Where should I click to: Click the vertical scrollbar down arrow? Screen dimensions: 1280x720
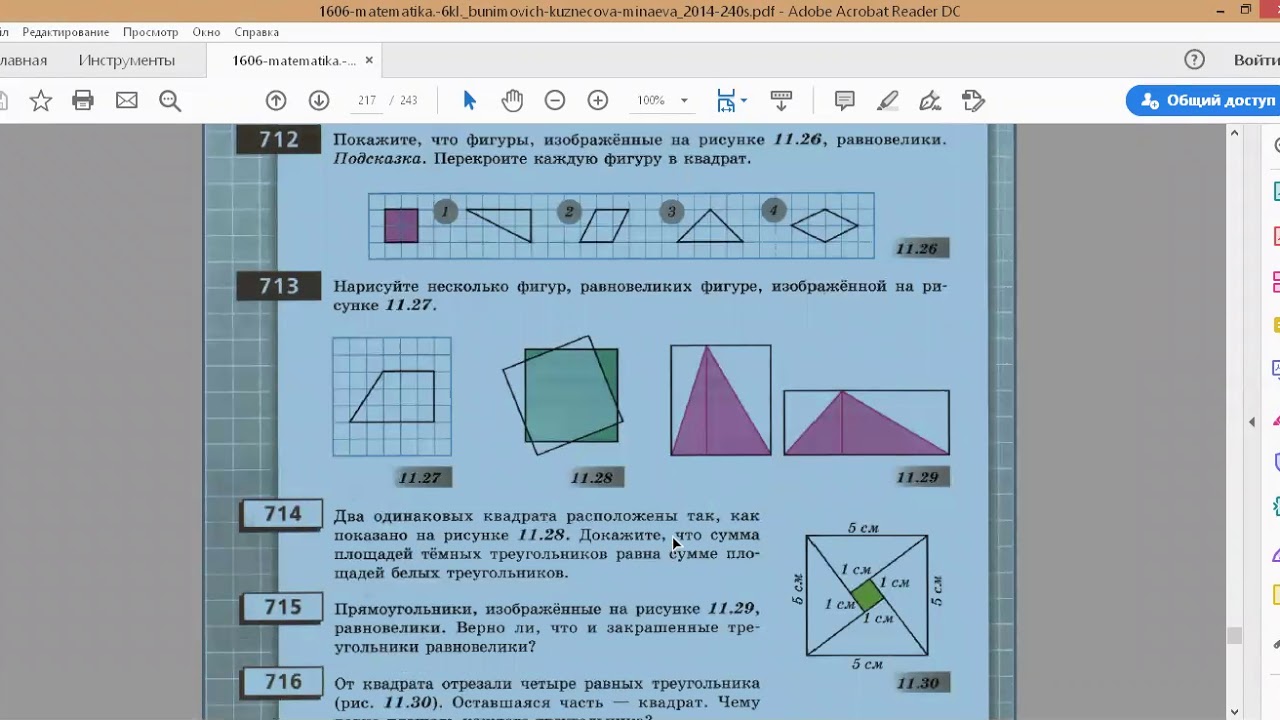1235,712
